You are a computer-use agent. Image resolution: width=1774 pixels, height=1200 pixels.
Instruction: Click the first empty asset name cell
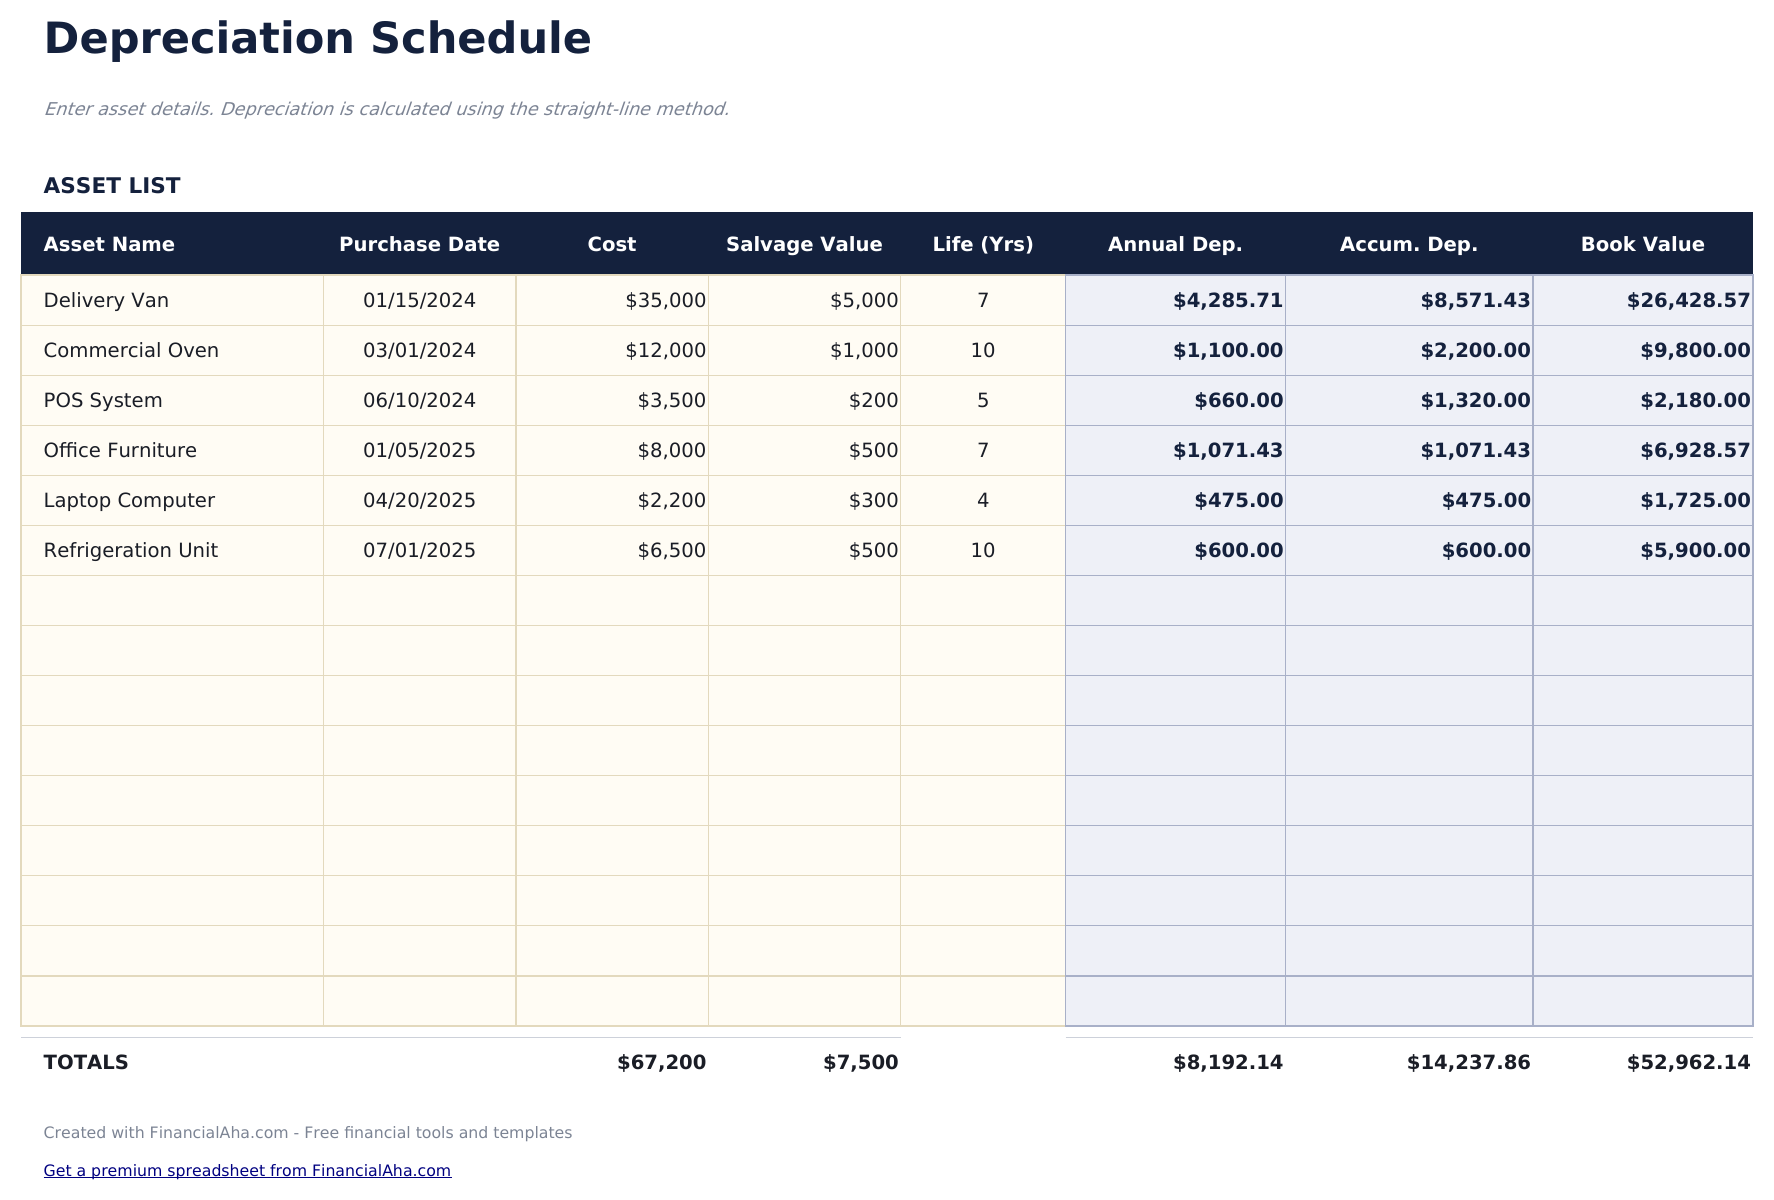[x=172, y=600]
